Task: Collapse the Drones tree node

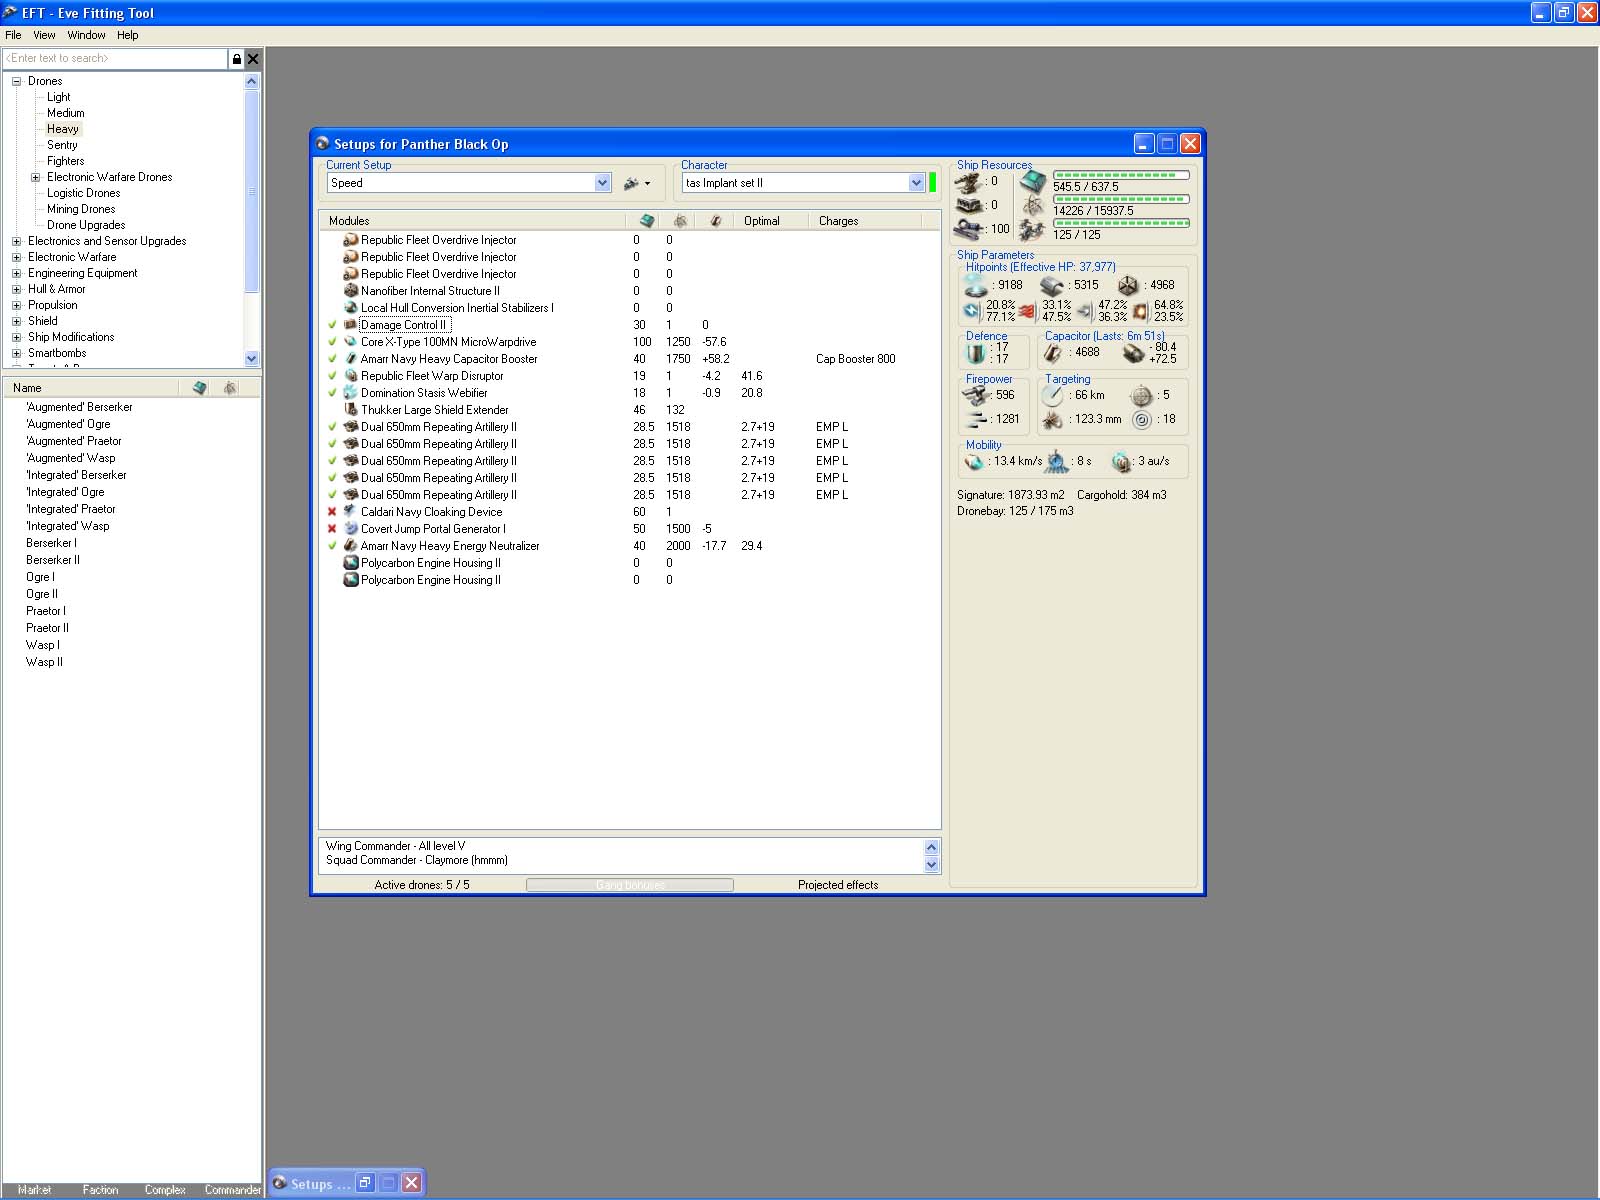Action: point(16,81)
